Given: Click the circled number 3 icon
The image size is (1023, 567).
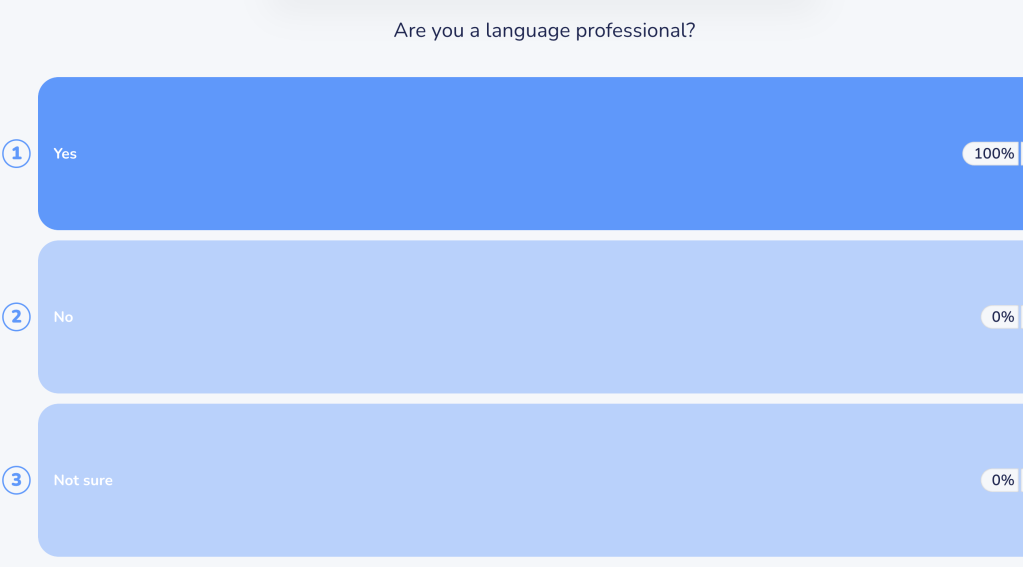Looking at the screenshot, I should click(x=16, y=480).
